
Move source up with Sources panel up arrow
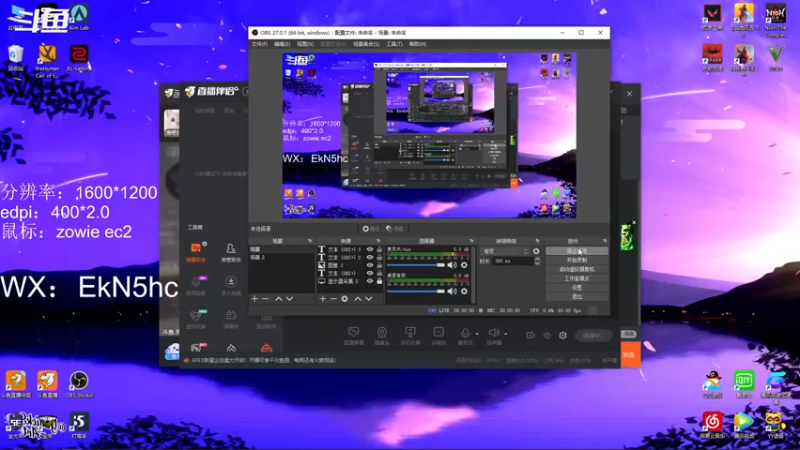[358, 299]
